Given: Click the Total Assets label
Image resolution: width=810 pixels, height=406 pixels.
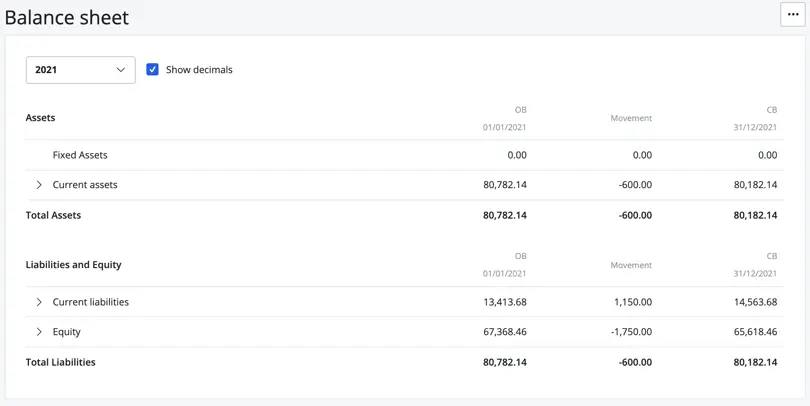Looking at the screenshot, I should (x=53, y=215).
